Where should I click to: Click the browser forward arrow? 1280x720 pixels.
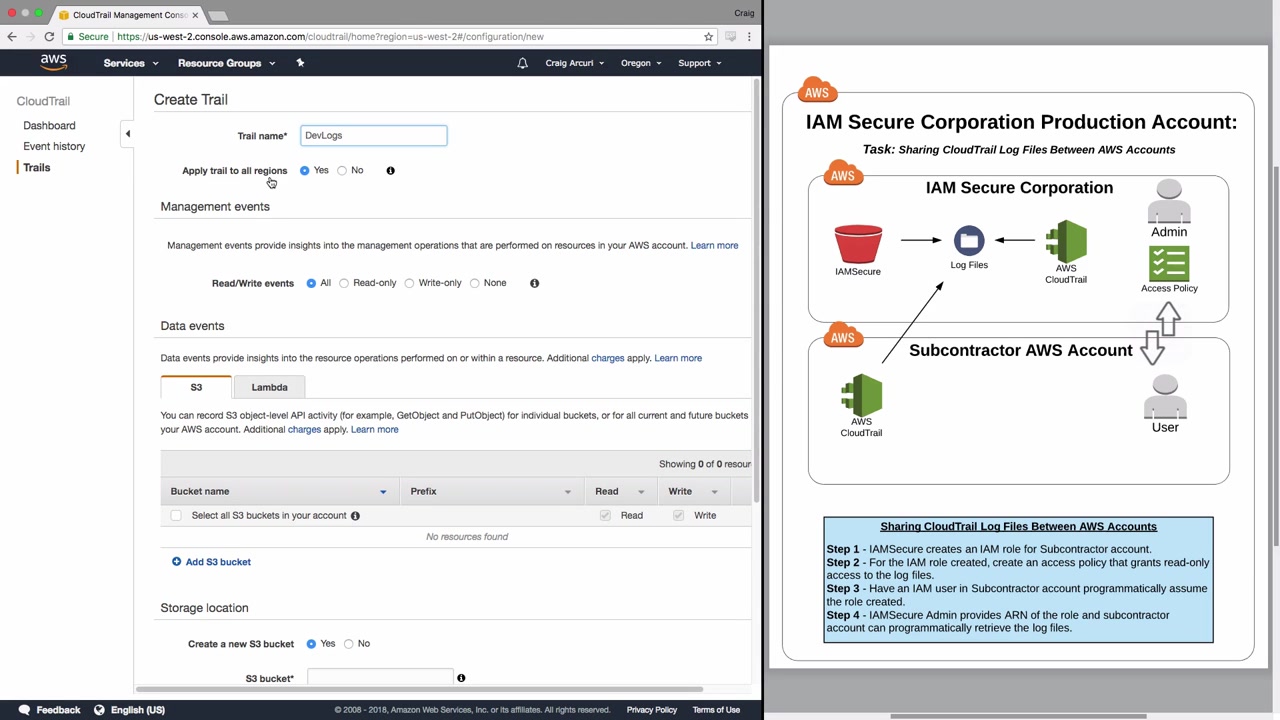[30, 37]
